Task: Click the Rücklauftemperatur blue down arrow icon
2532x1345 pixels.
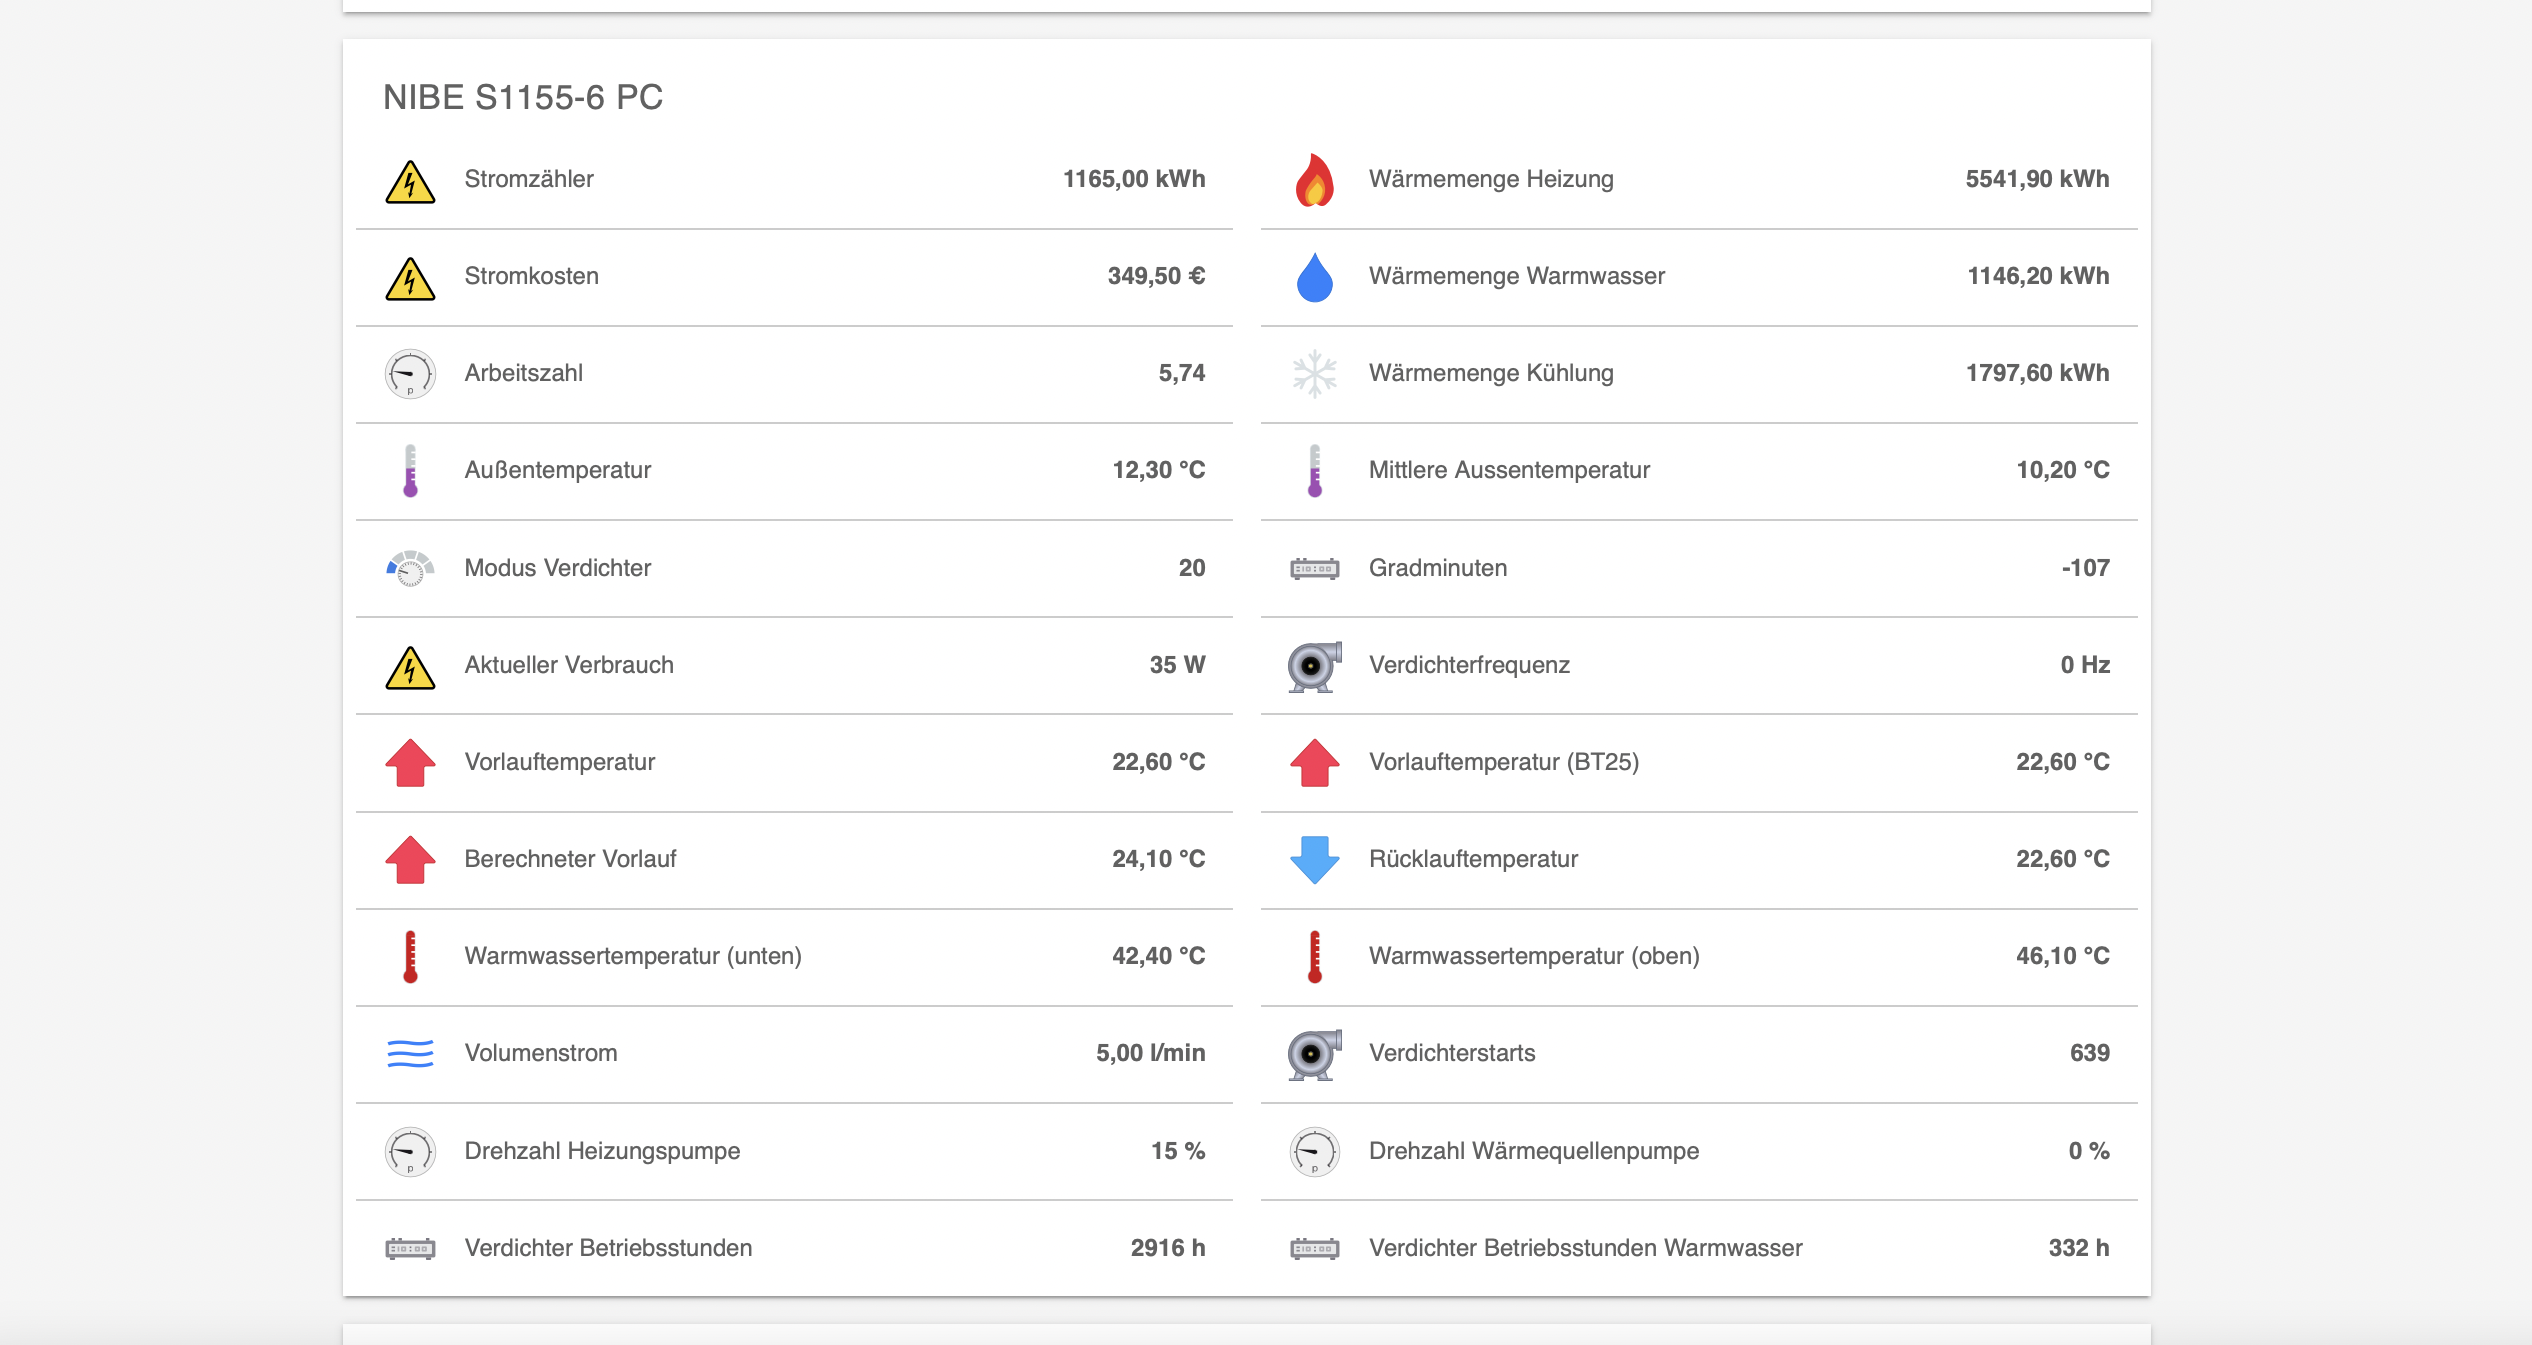Action: (x=1315, y=860)
